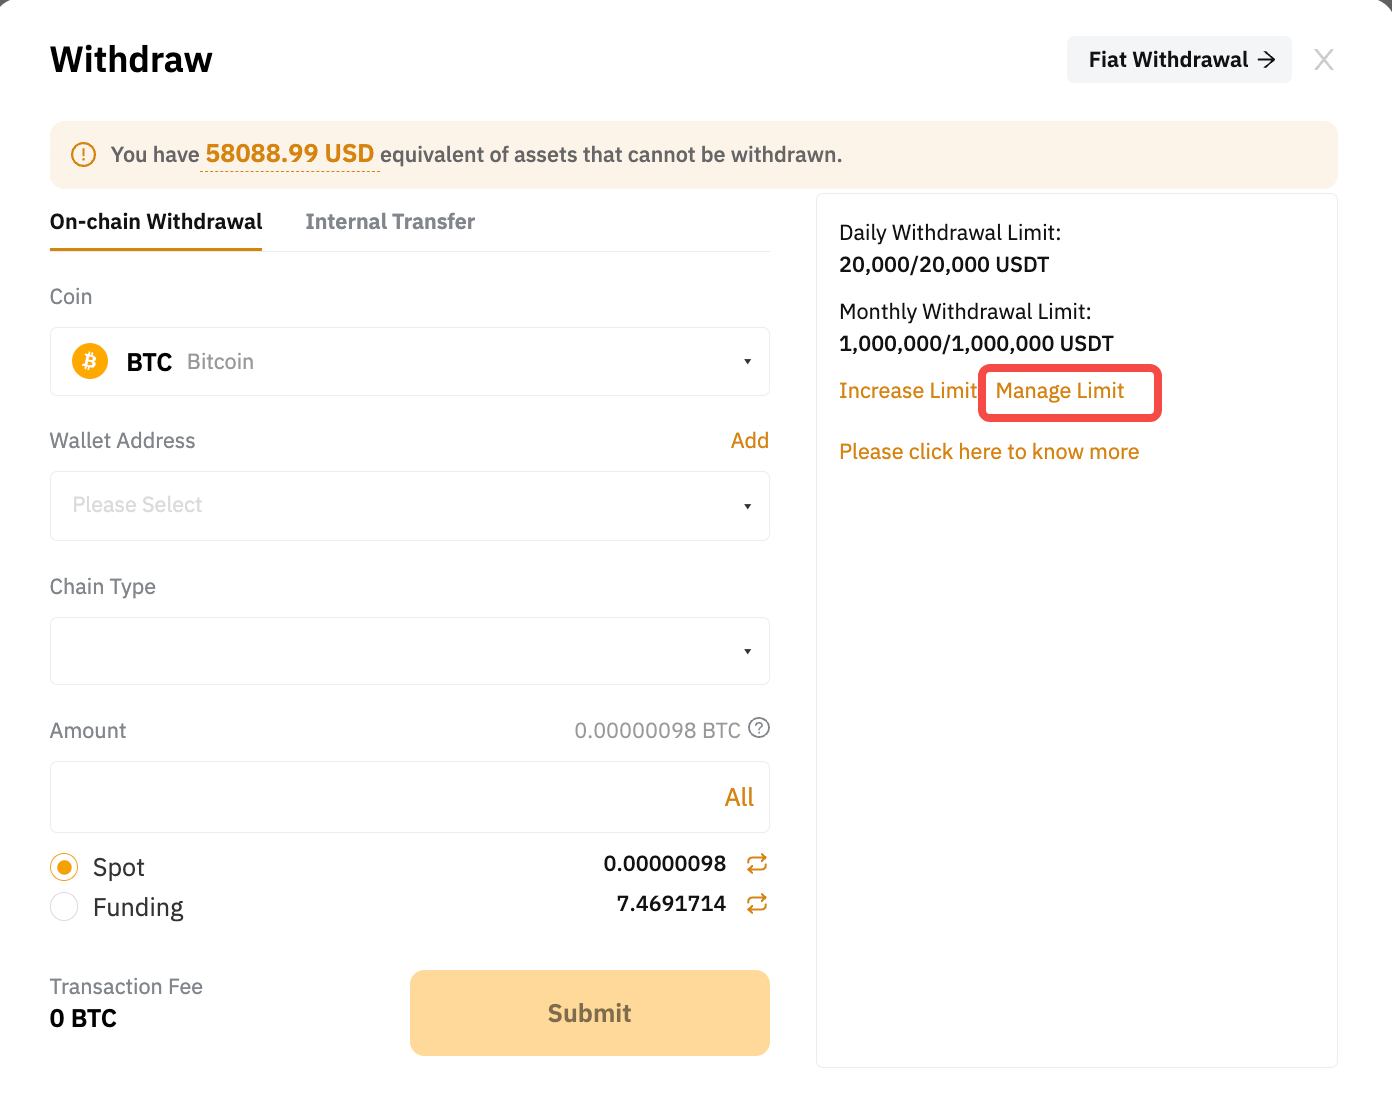Open the Increase Limit link
The height and width of the screenshot is (1098, 1392).
pos(907,391)
